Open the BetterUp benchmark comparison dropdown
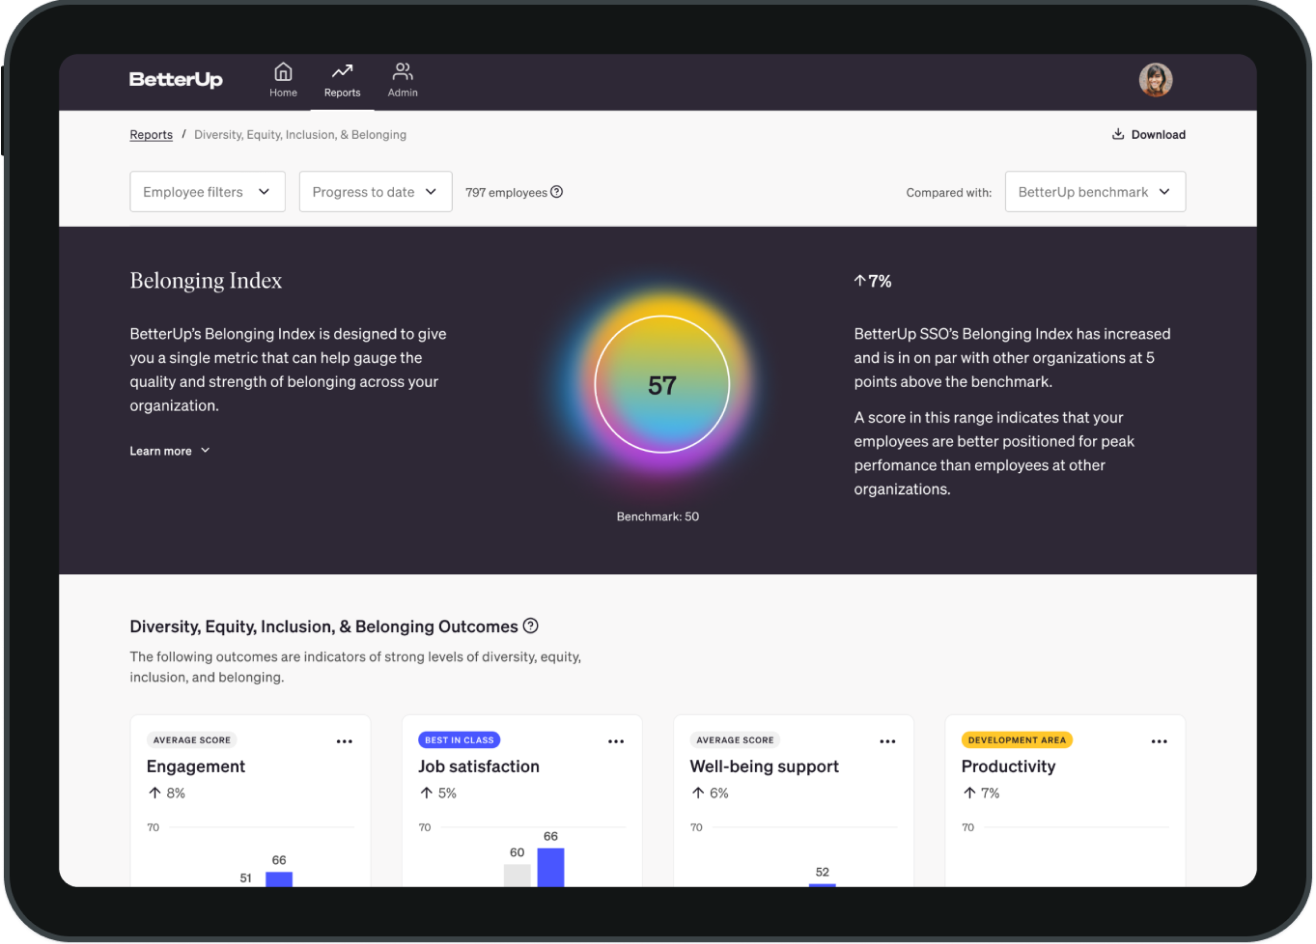 click(x=1095, y=192)
